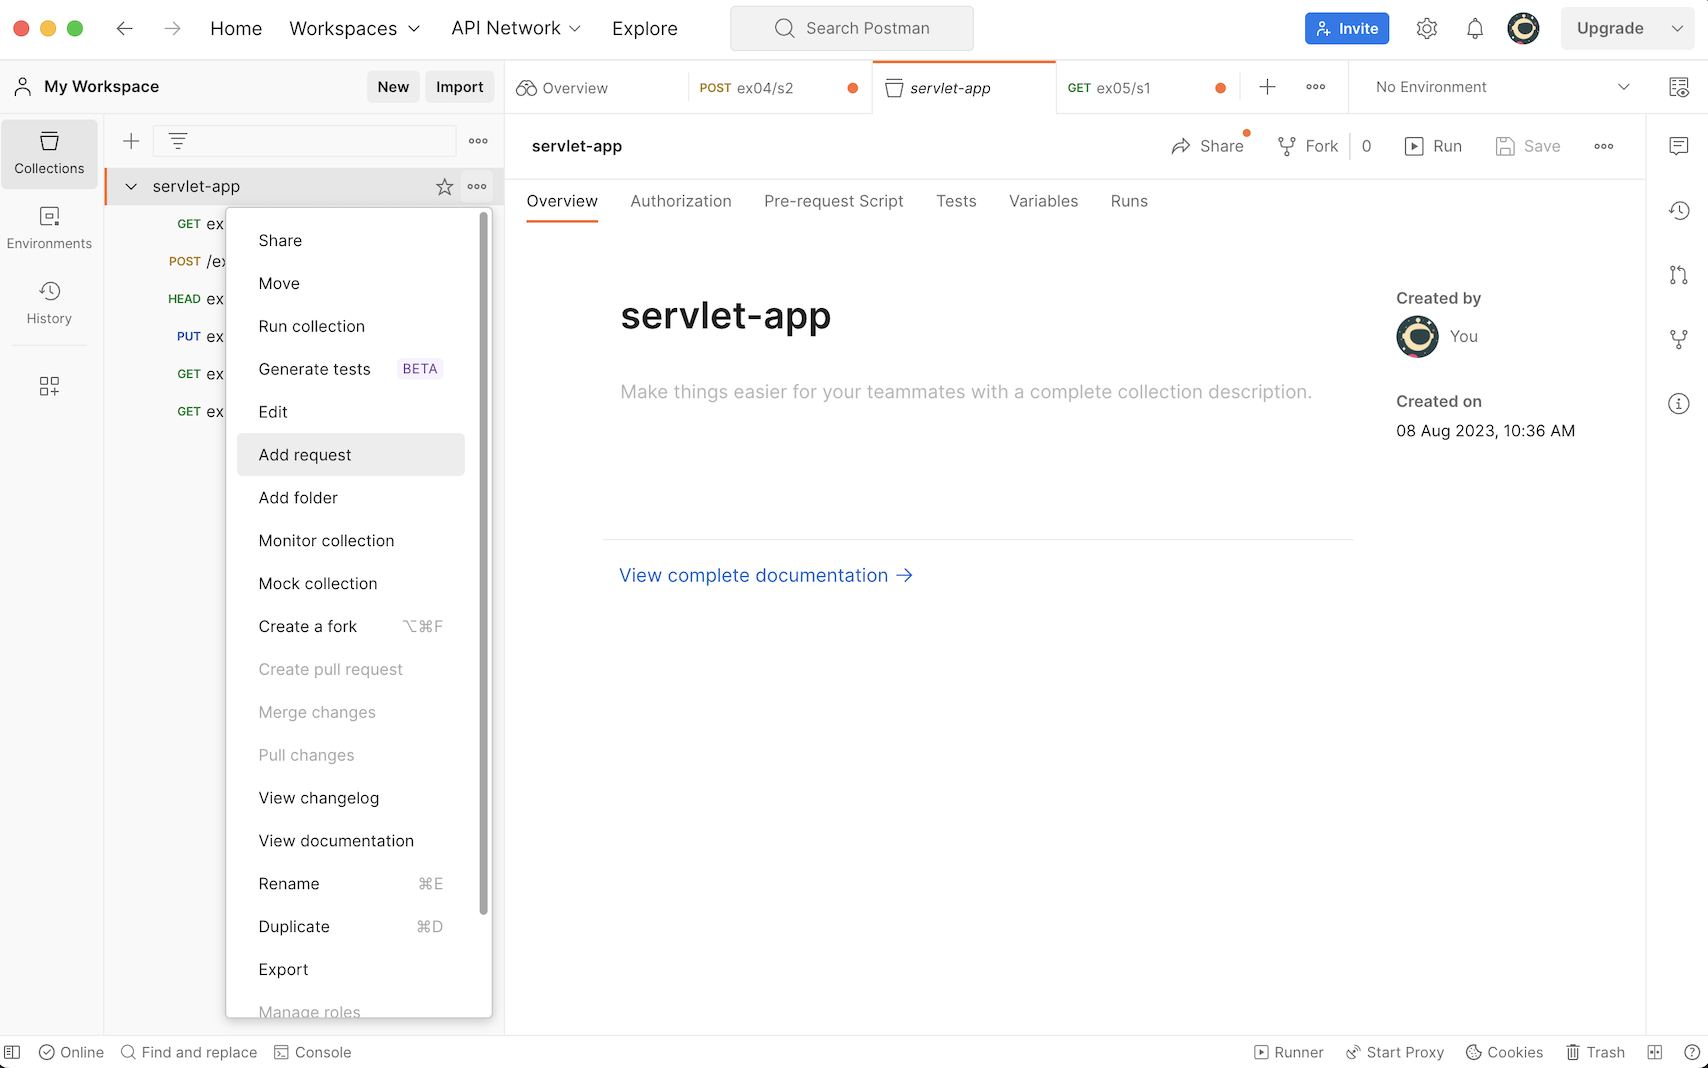Screen dimensions: 1708x1068
Task: Open the Workspaces dropdown
Action: 354,29
